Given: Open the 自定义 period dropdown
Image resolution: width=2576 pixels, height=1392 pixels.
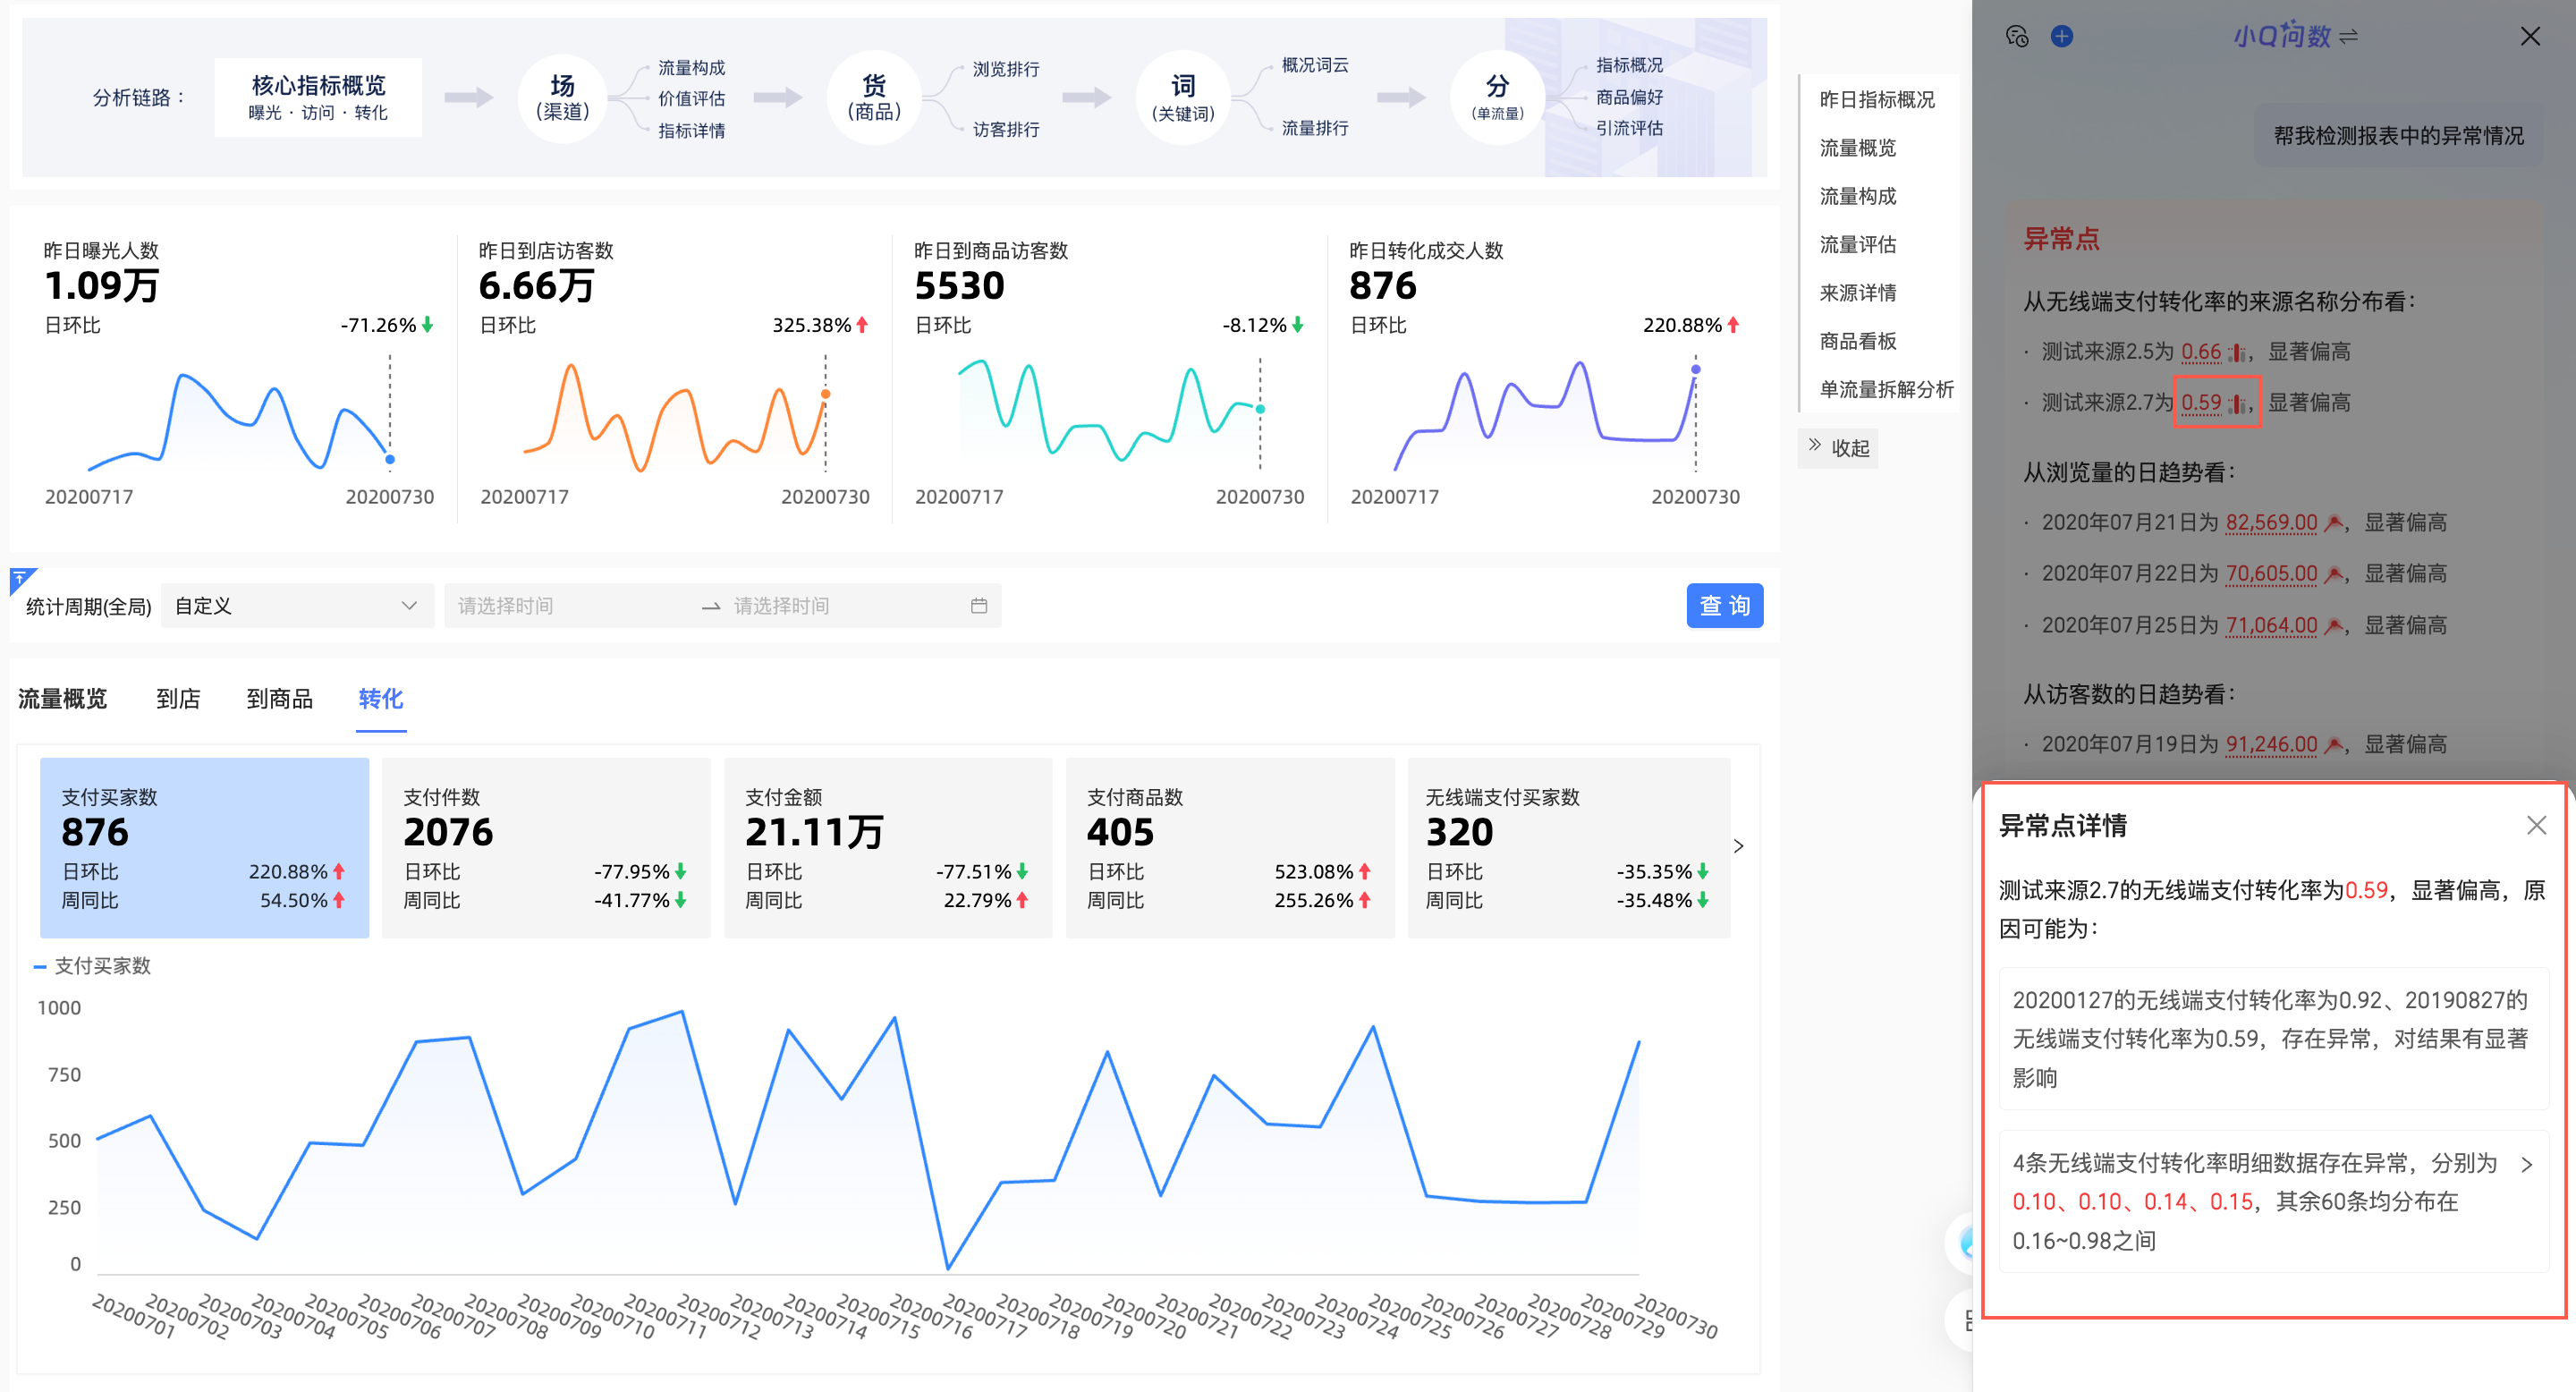Looking at the screenshot, I should coord(296,606).
